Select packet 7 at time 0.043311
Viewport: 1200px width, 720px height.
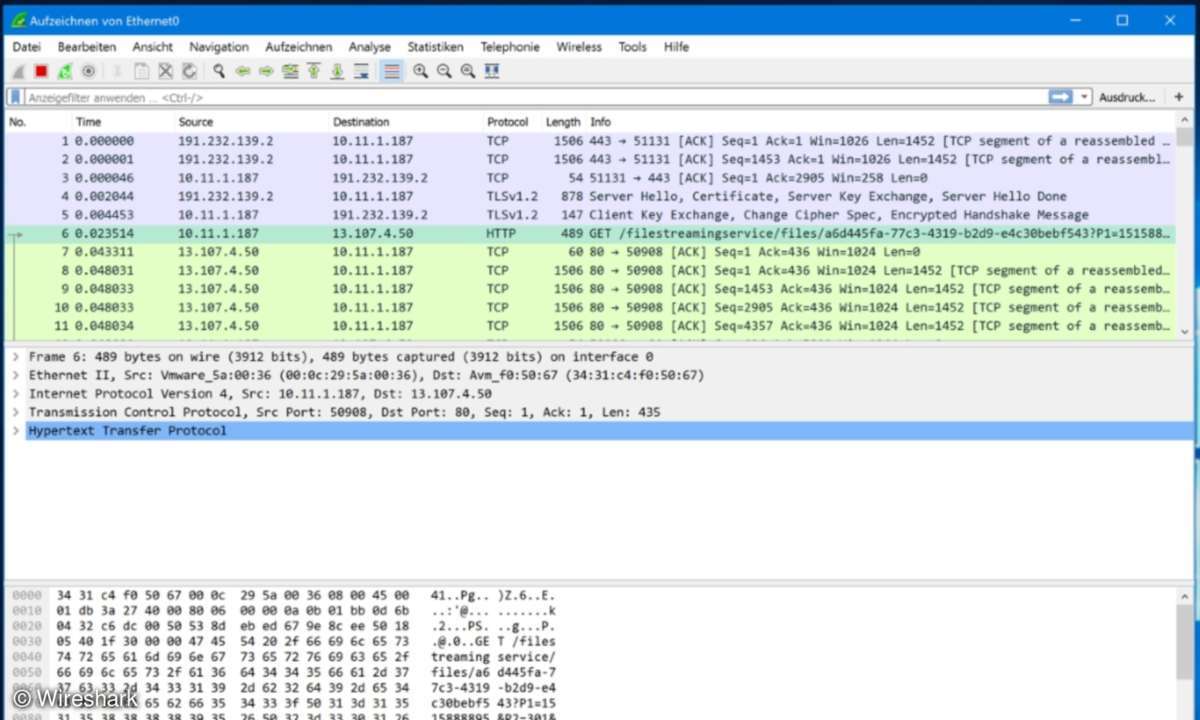click(590, 252)
